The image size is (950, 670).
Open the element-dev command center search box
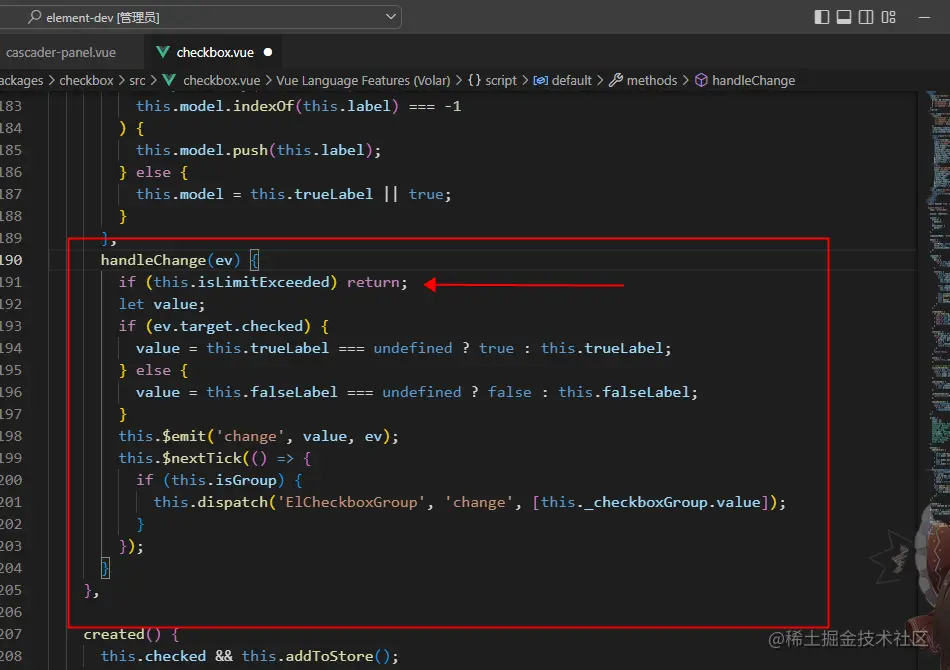200,17
